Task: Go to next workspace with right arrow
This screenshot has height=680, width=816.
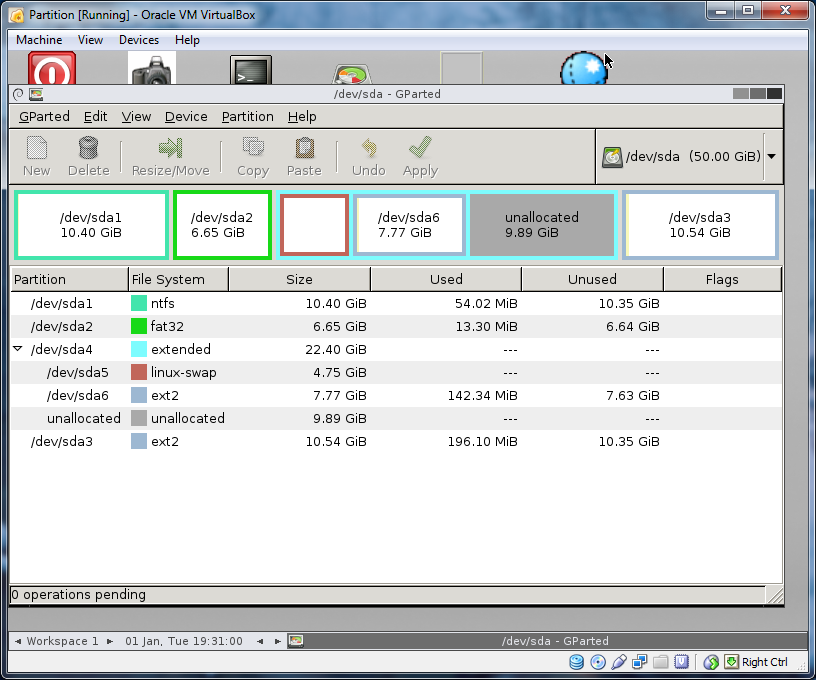Action: pos(110,641)
